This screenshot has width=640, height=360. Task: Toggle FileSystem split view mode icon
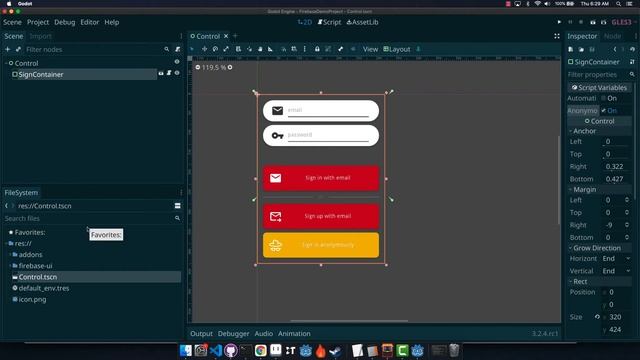click(178, 206)
